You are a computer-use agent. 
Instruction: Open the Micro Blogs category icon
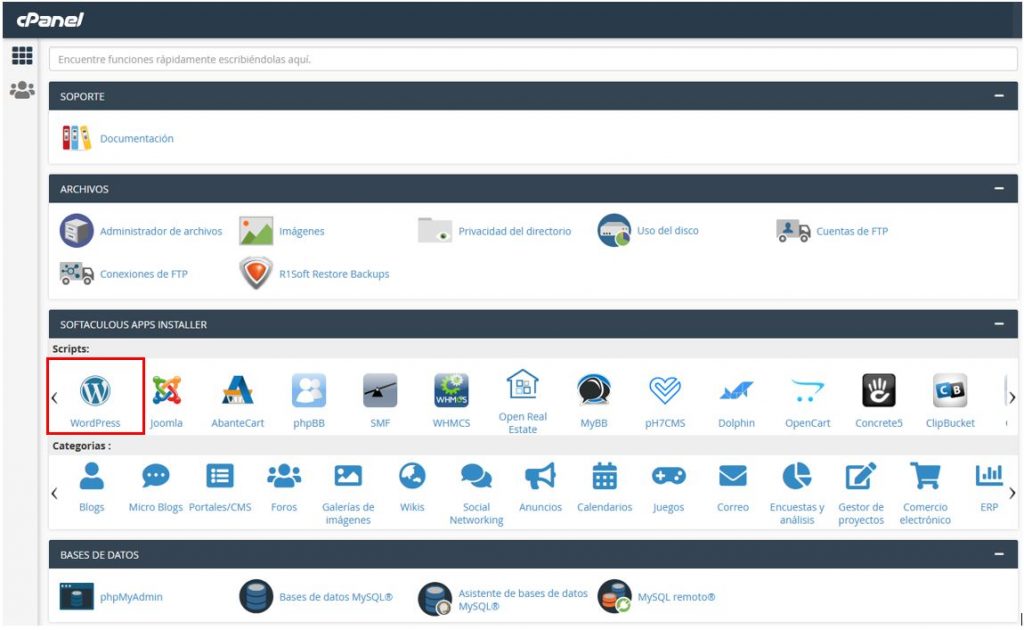(x=155, y=476)
